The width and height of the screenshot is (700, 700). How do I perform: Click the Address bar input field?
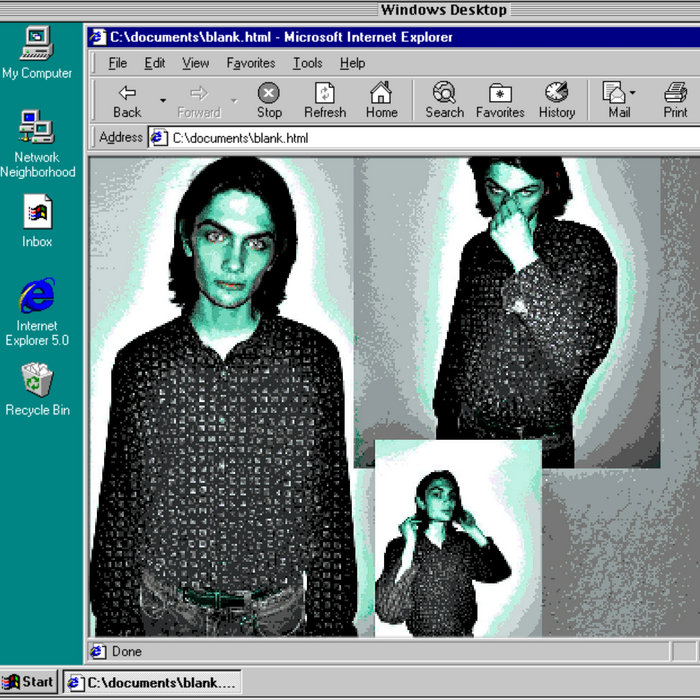[x=420, y=137]
